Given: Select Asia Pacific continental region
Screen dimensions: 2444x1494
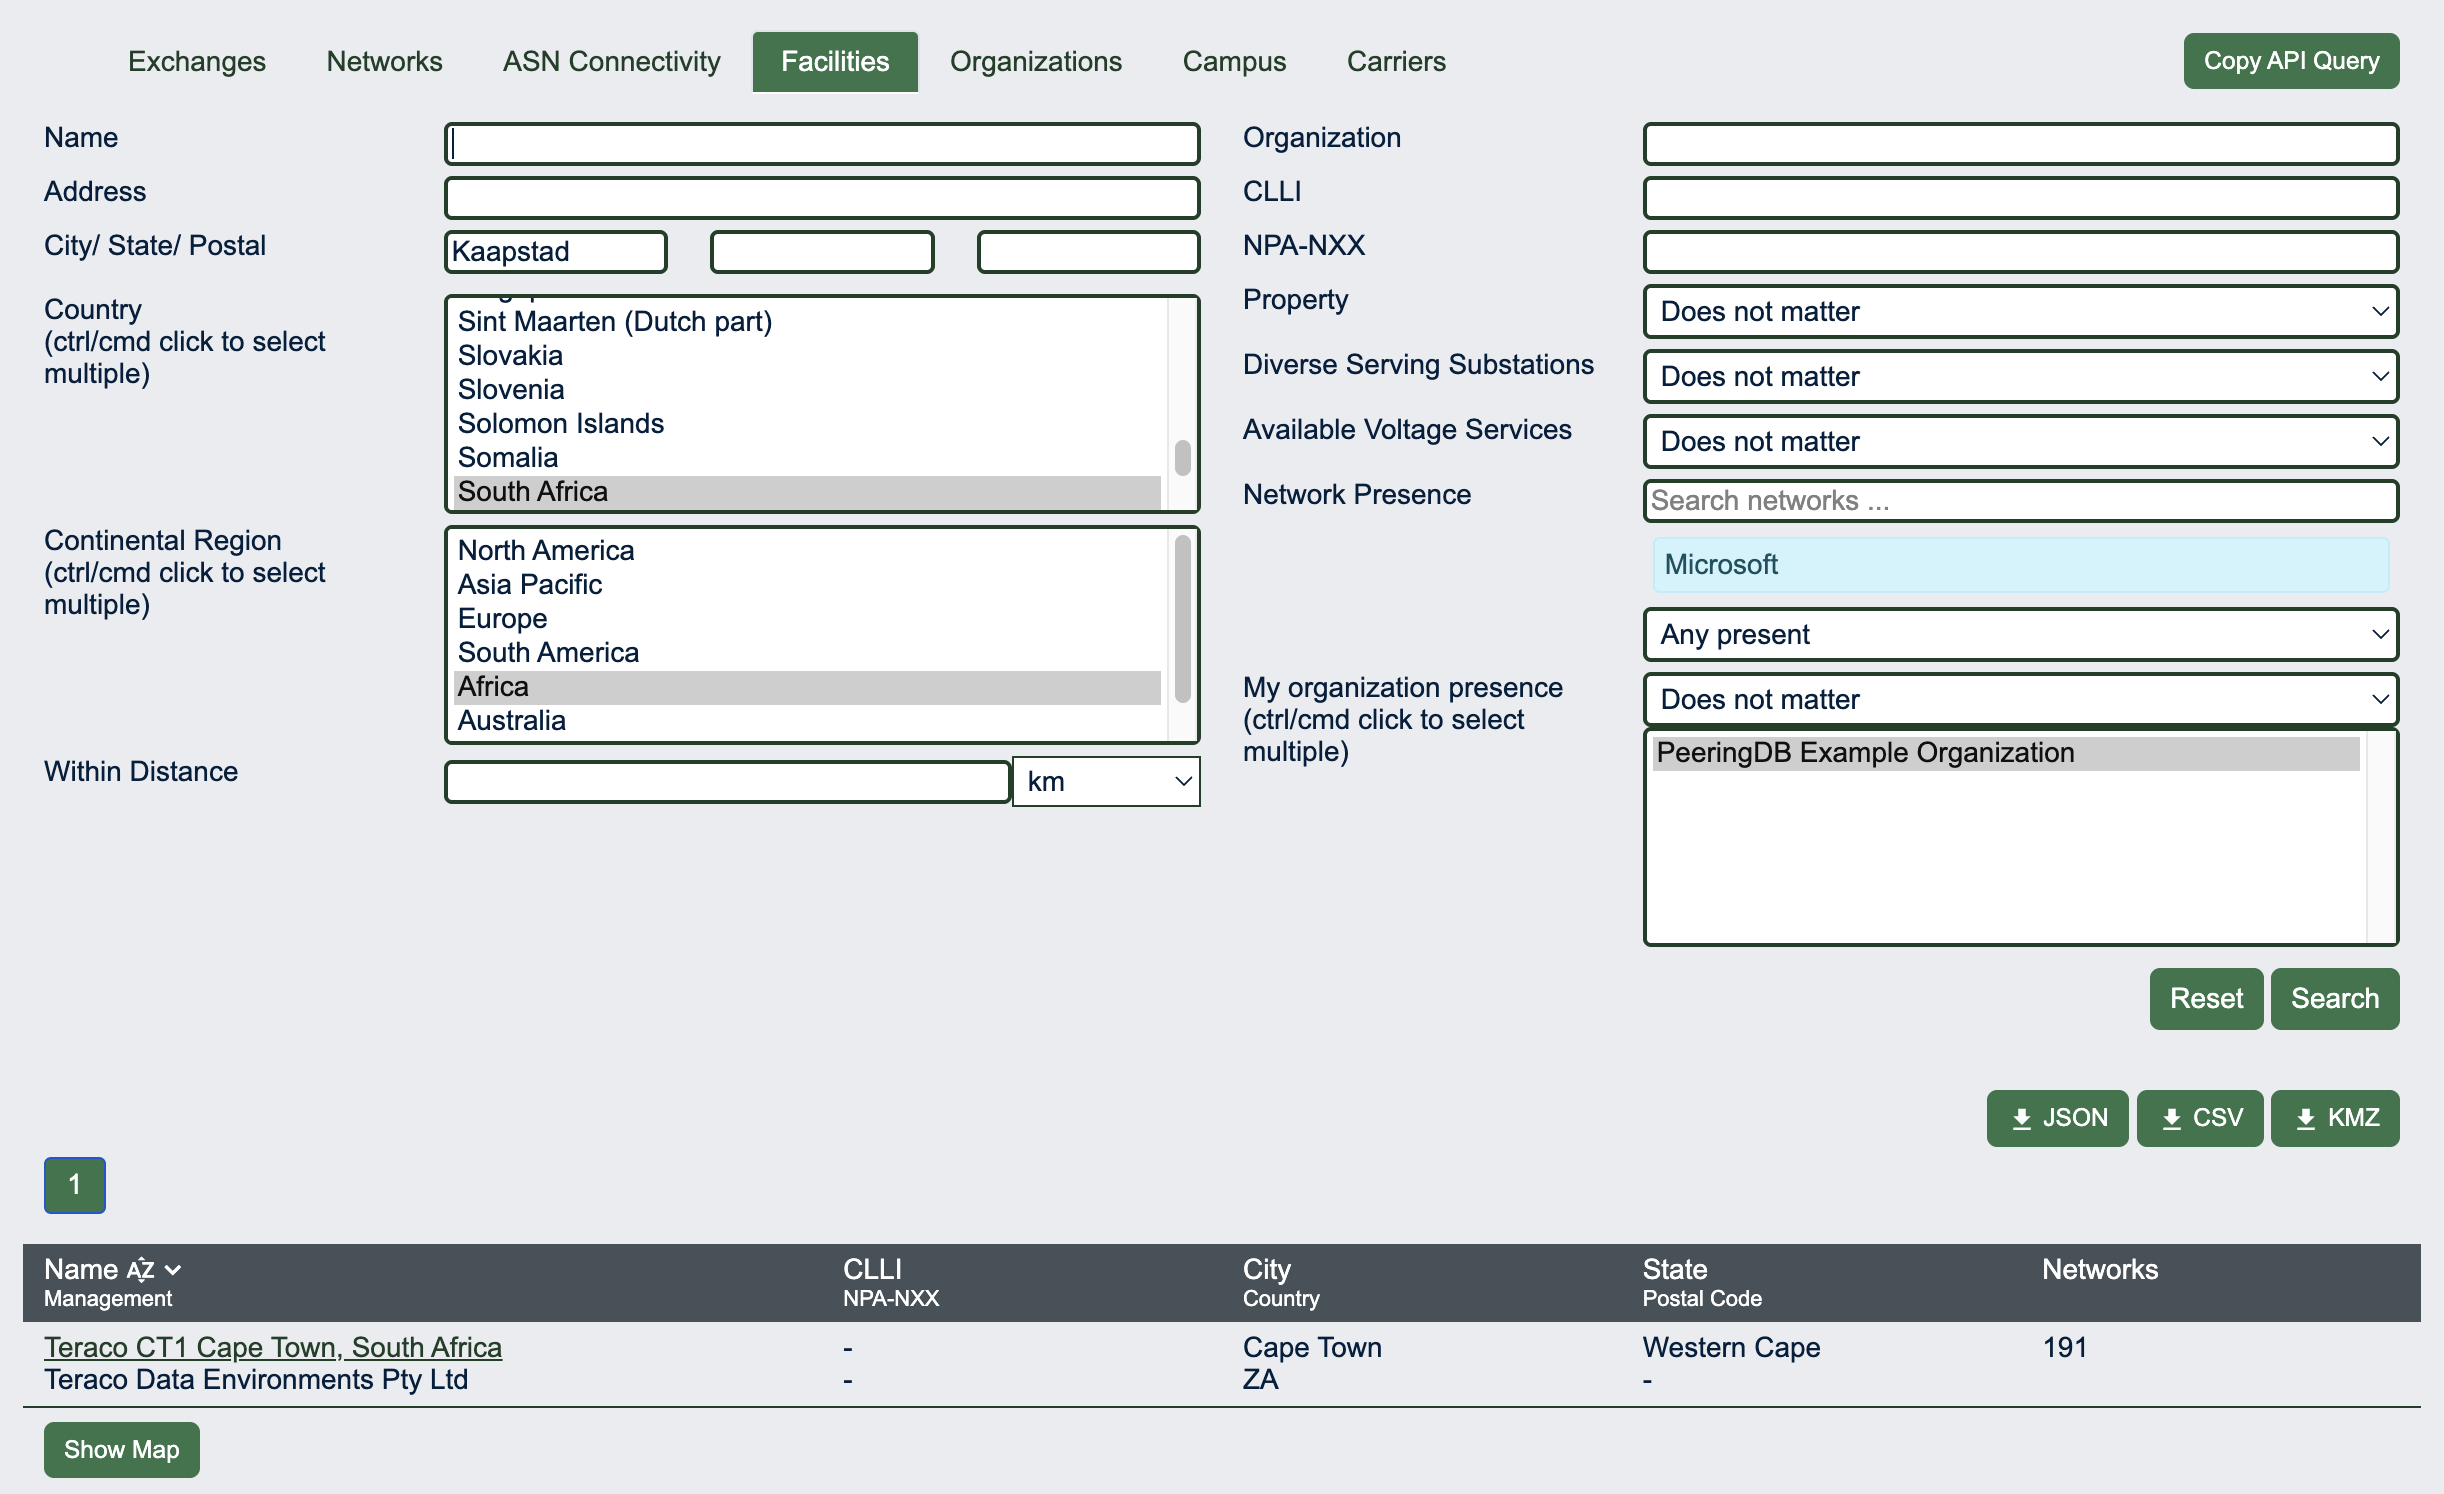Looking at the screenshot, I should point(807,585).
